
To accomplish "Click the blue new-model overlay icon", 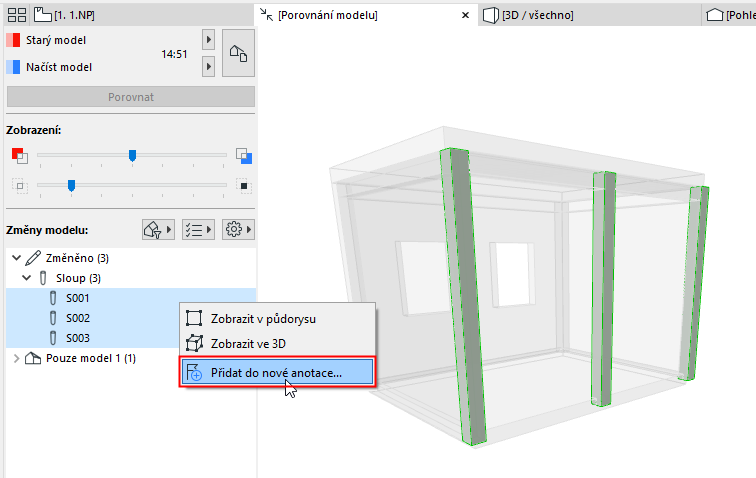I will (244, 156).
